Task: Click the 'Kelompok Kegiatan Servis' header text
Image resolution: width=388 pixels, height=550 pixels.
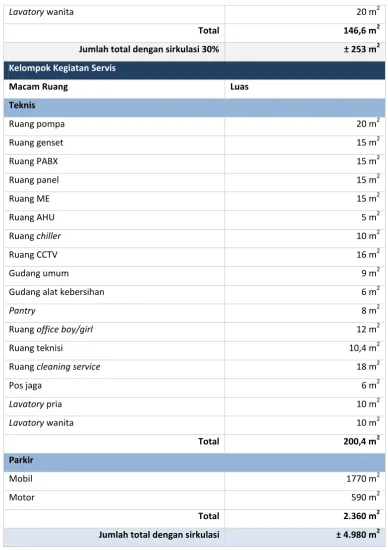Action: pos(62,68)
